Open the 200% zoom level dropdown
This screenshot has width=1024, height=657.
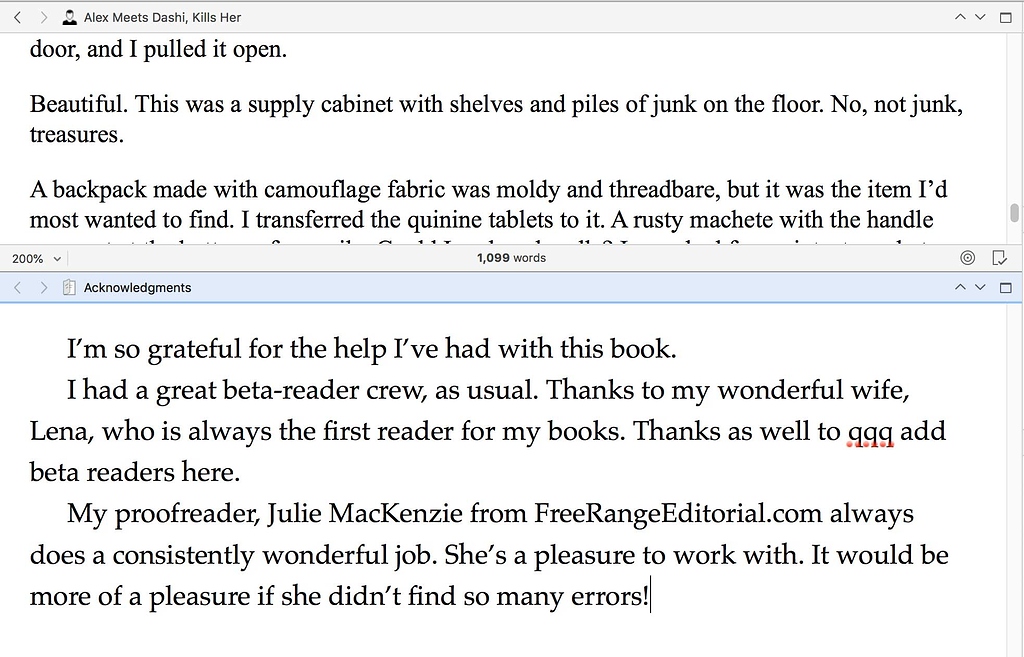34,257
